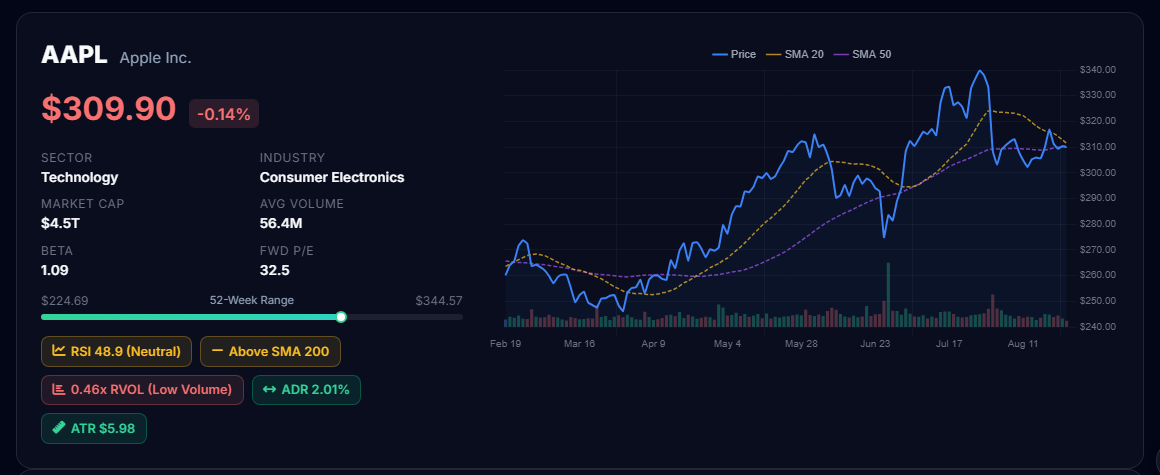Viewport: 1160px width, 475px height.
Task: Click the $309.90 price value
Action: (109, 108)
